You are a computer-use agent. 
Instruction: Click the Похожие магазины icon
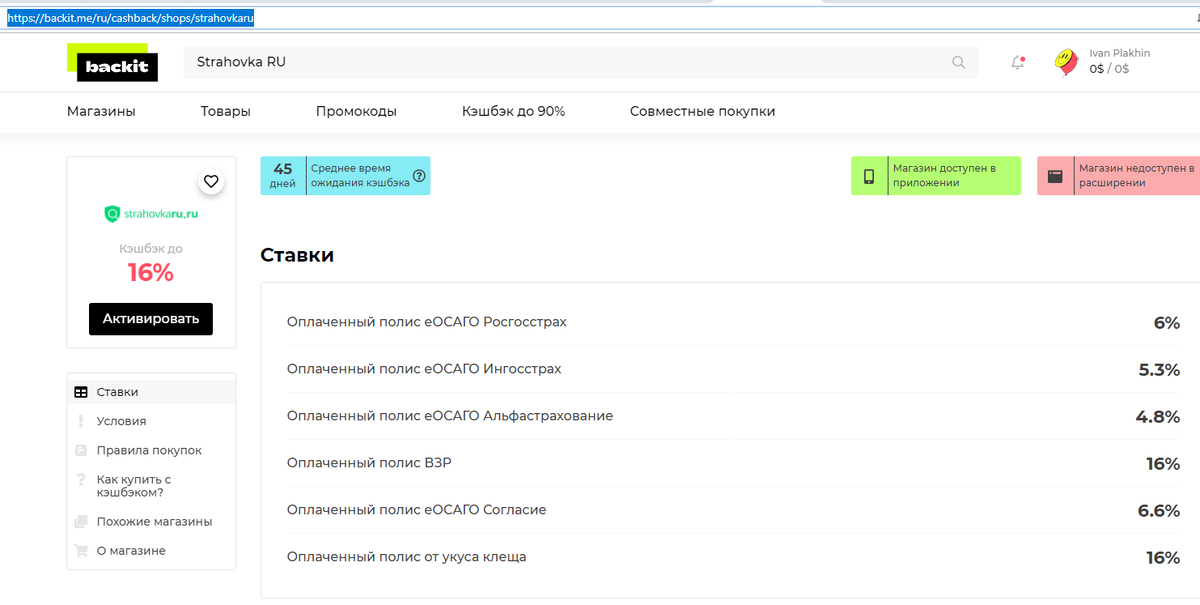tap(81, 522)
